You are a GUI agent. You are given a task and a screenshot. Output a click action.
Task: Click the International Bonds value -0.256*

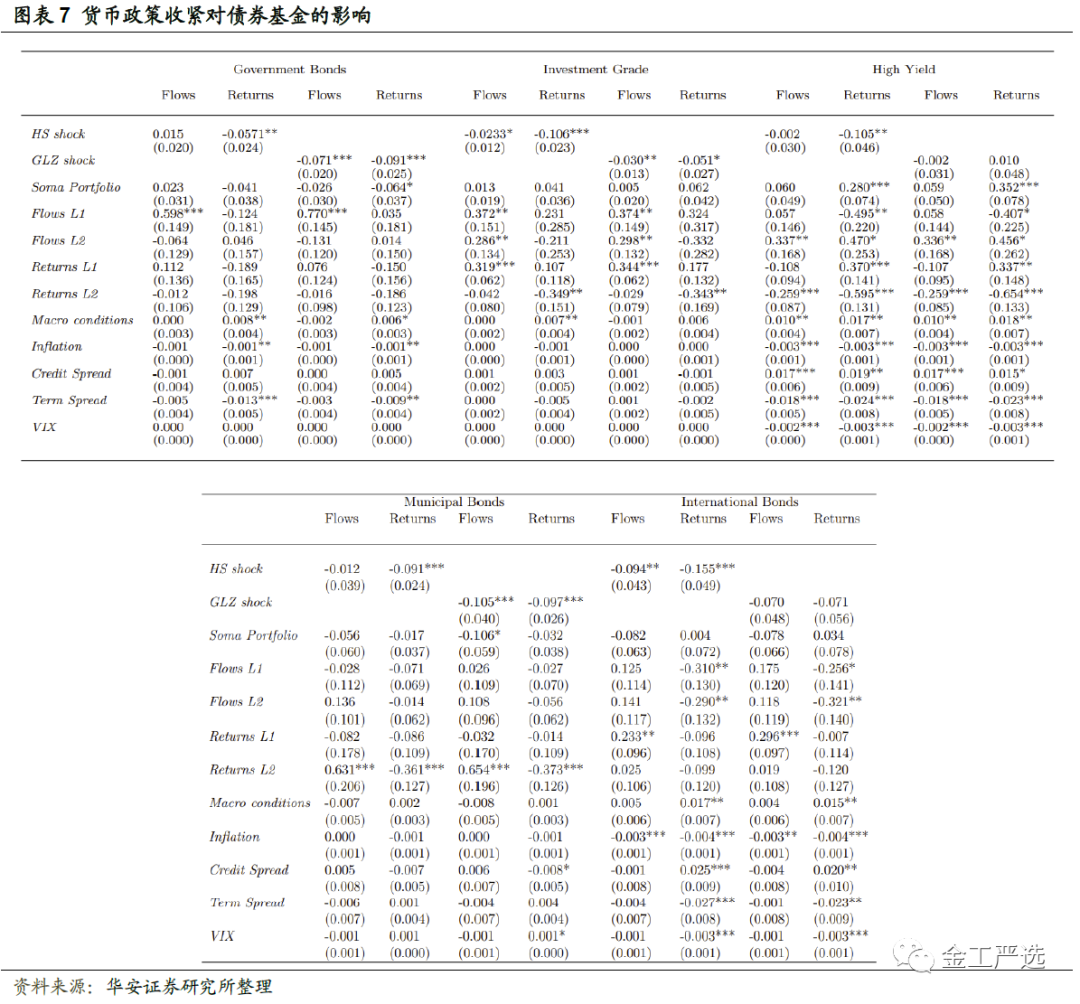pos(834,668)
